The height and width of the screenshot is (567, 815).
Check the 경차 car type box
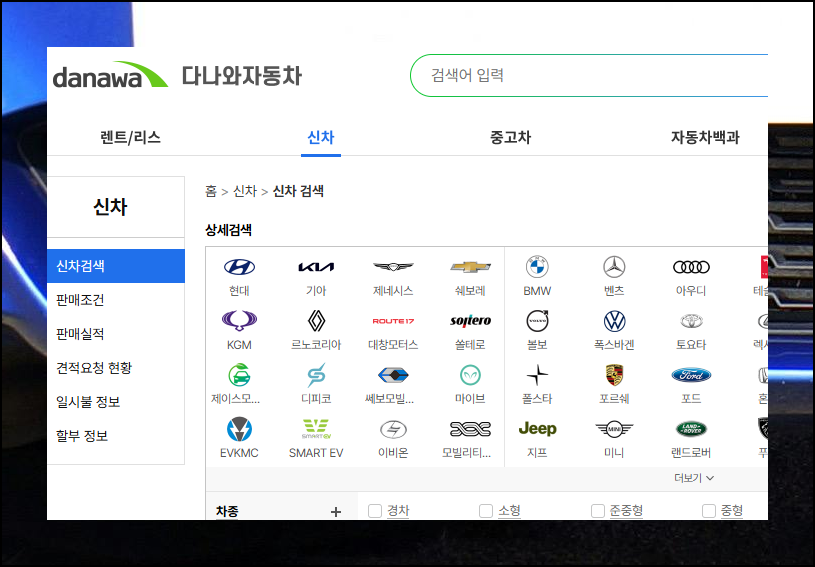point(375,511)
